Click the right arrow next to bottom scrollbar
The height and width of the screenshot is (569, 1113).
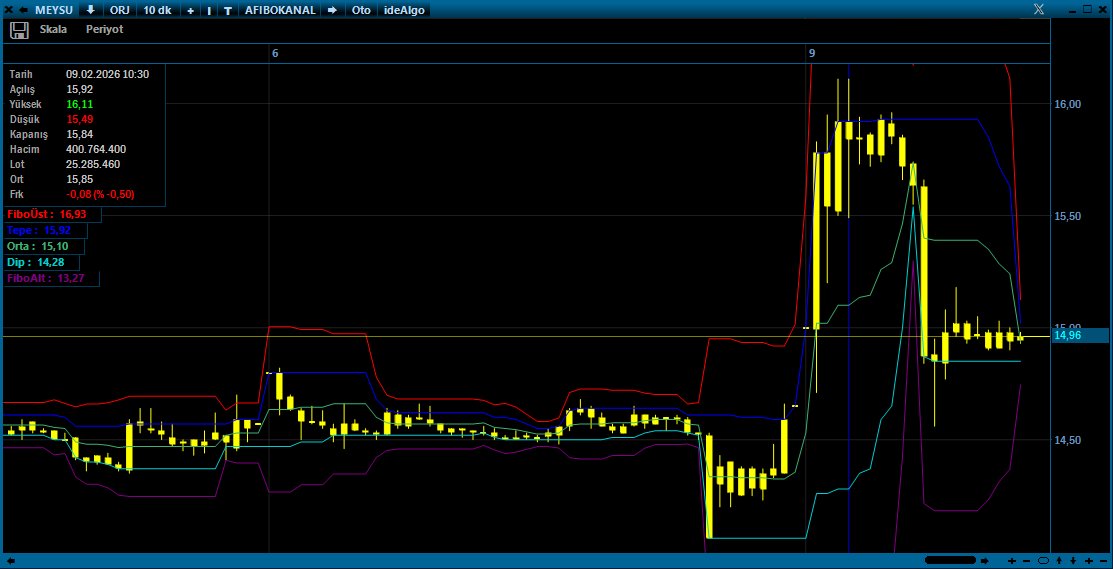pyautogui.click(x=985, y=560)
